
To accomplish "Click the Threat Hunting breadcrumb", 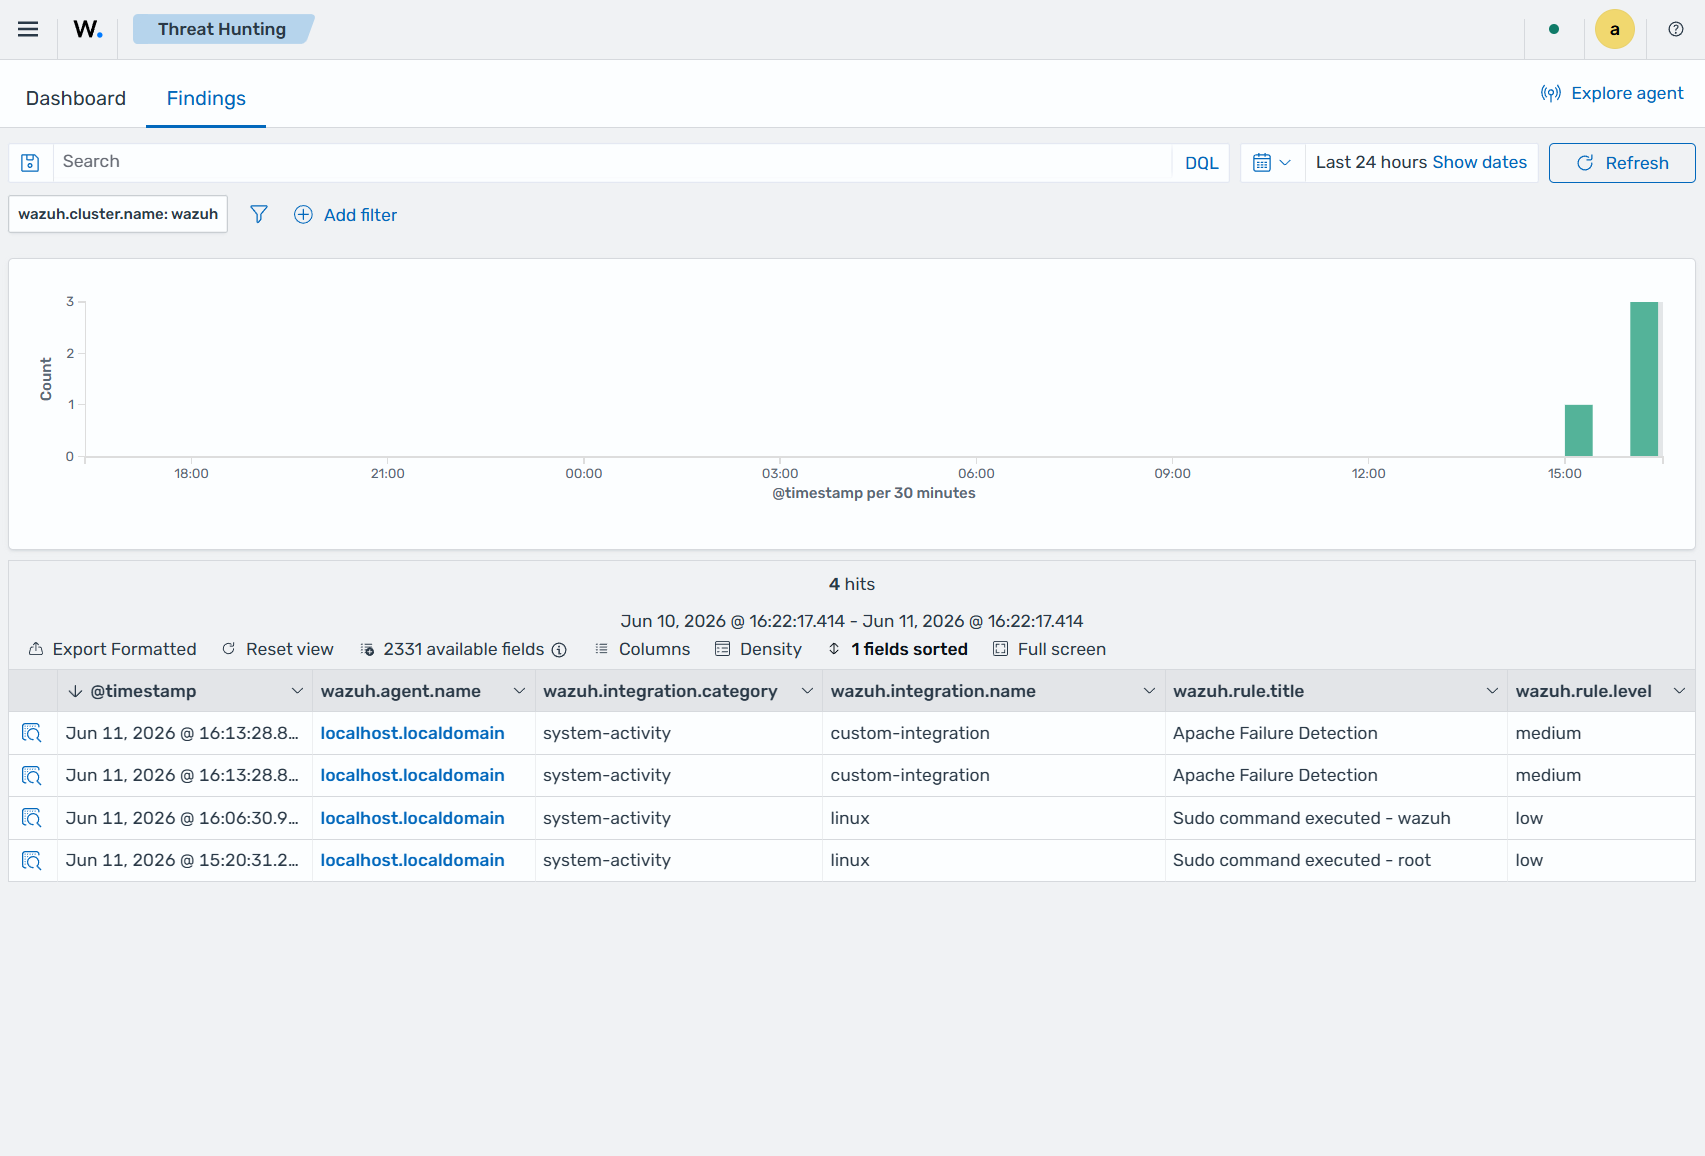I will 222,29.
